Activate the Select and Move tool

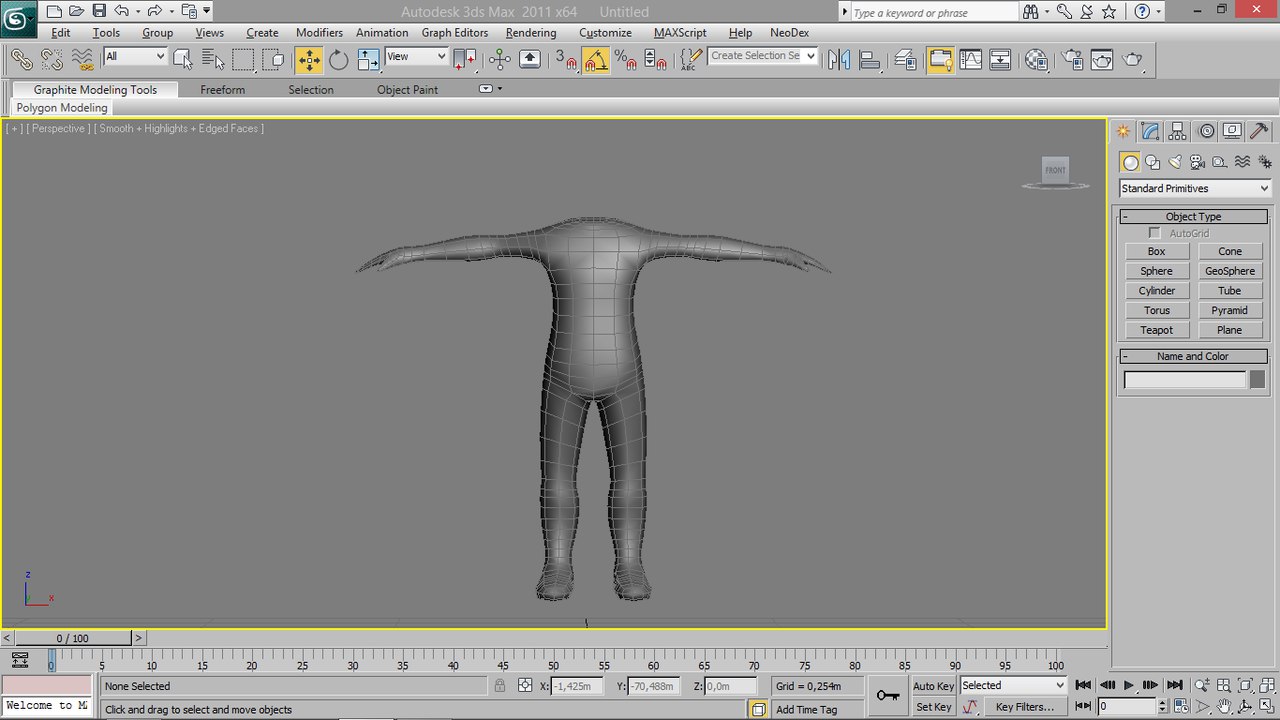click(309, 60)
